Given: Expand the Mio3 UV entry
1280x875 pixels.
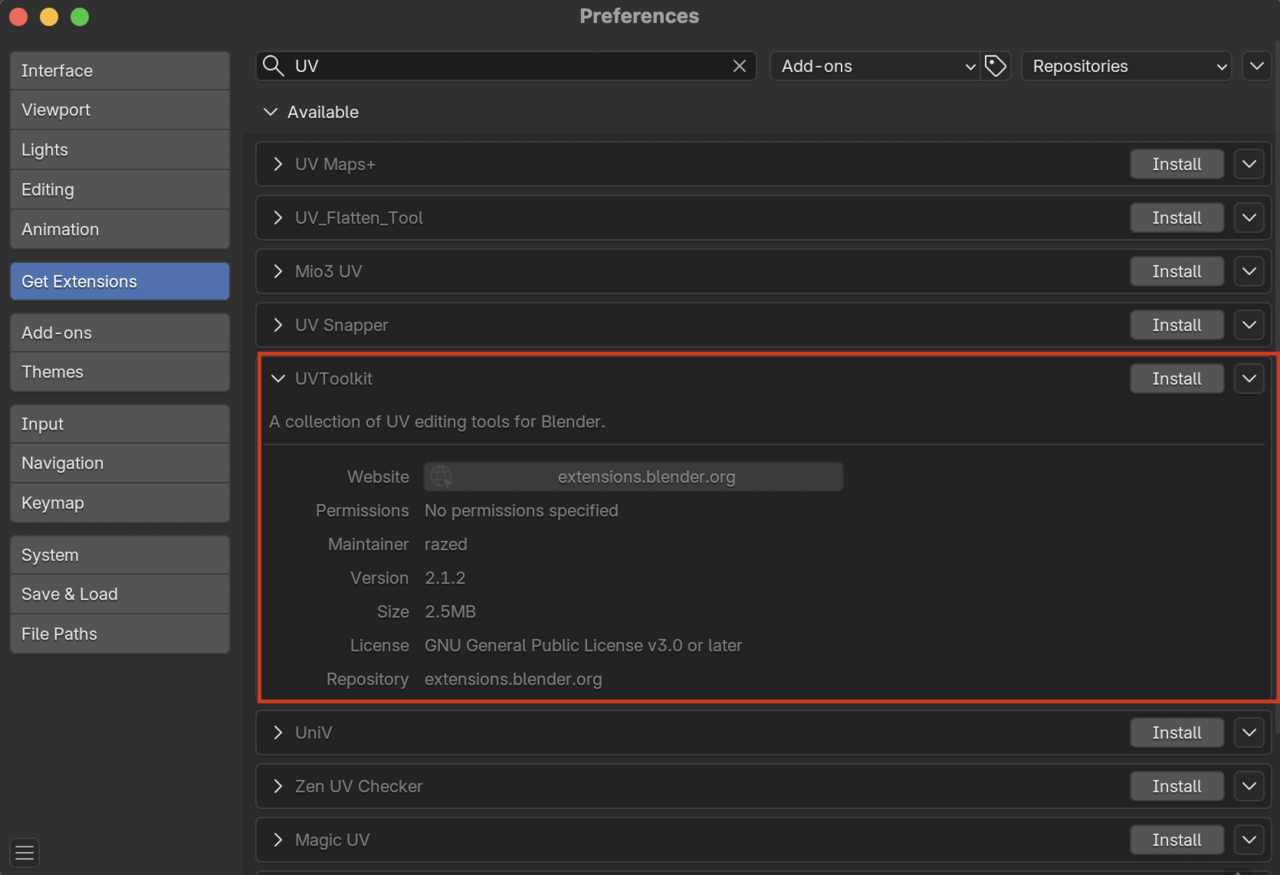Looking at the screenshot, I should pos(278,271).
